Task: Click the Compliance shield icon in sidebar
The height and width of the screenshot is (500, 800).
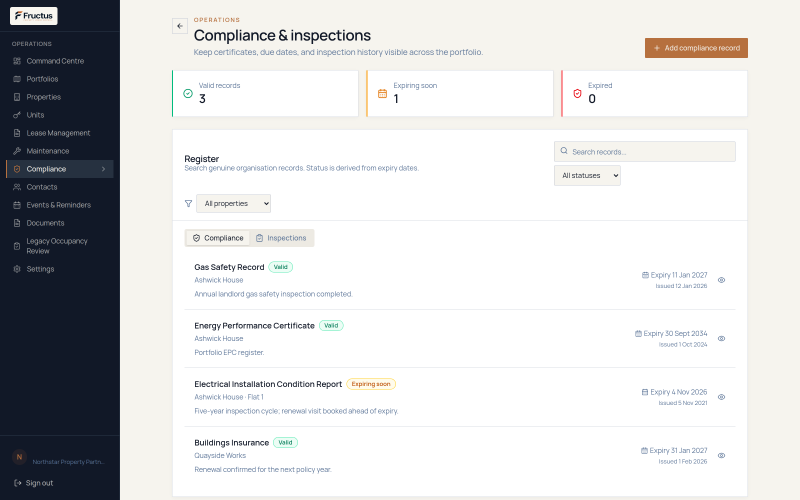Action: [x=17, y=169]
